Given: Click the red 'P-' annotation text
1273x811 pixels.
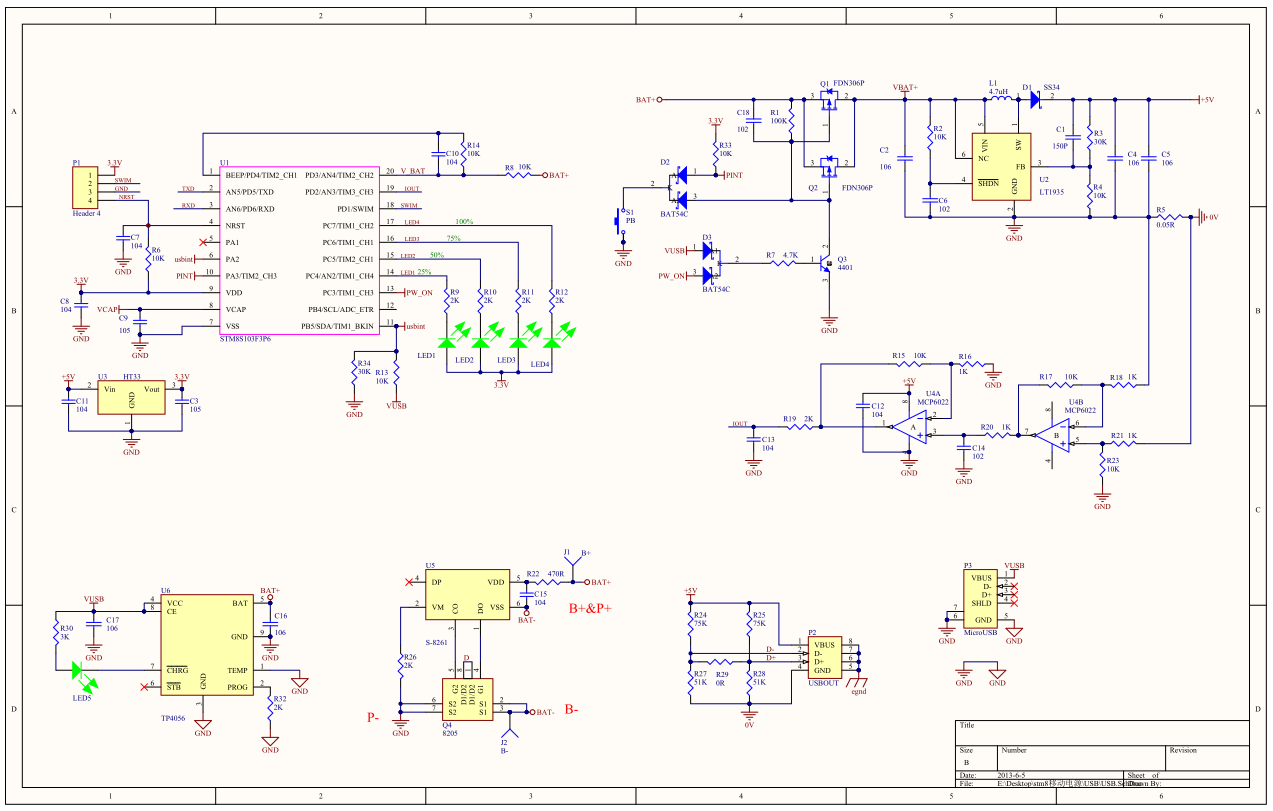Looking at the screenshot, I should [x=372, y=717].
